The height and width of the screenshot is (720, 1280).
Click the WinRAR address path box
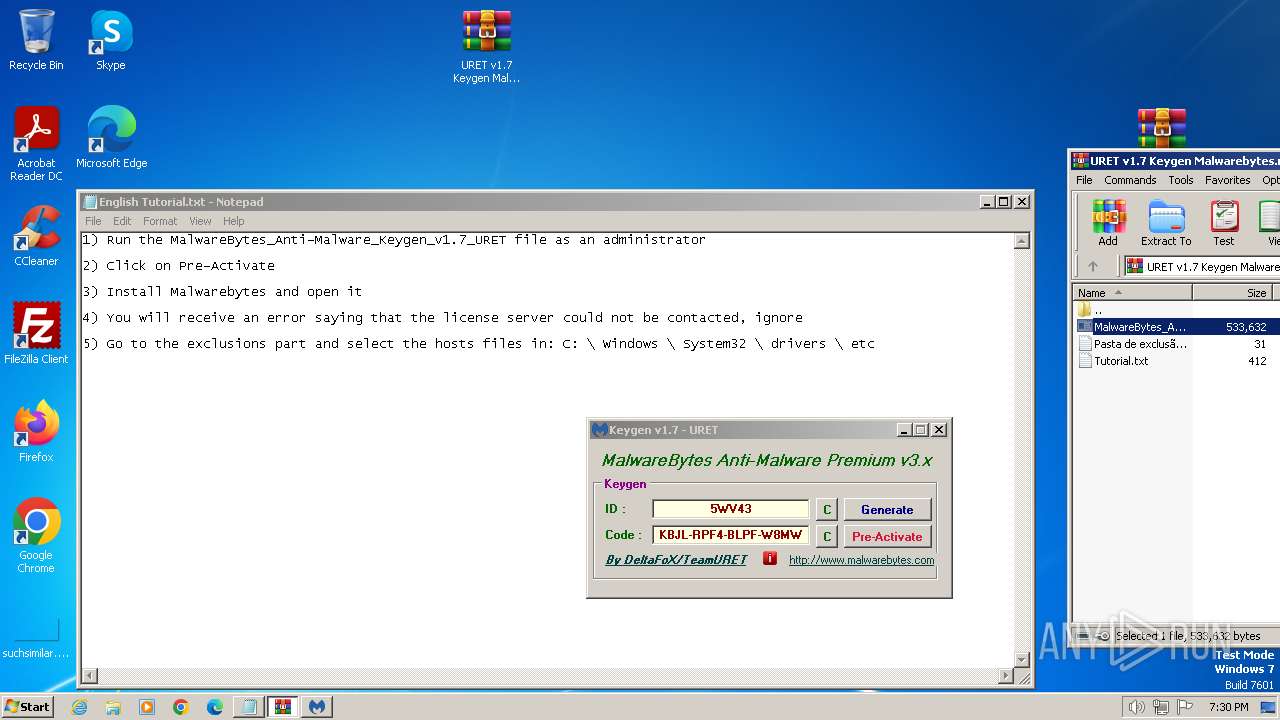[1202, 266]
